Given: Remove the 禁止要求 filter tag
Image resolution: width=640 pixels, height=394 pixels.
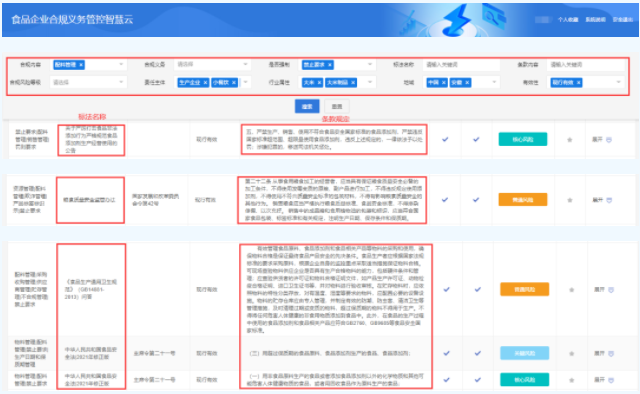Looking at the screenshot, I should [x=330, y=65].
